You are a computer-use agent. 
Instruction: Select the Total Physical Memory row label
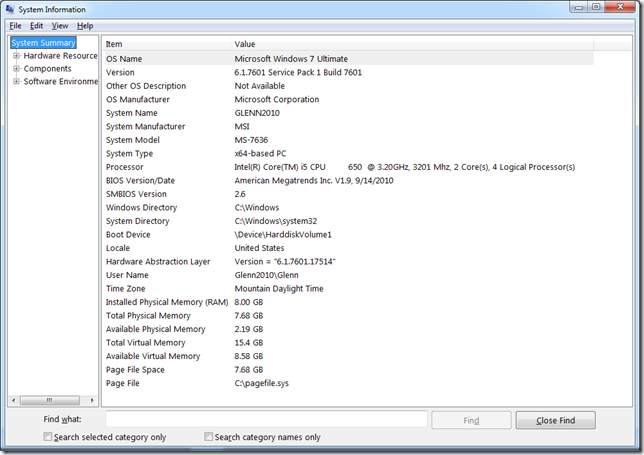click(148, 316)
